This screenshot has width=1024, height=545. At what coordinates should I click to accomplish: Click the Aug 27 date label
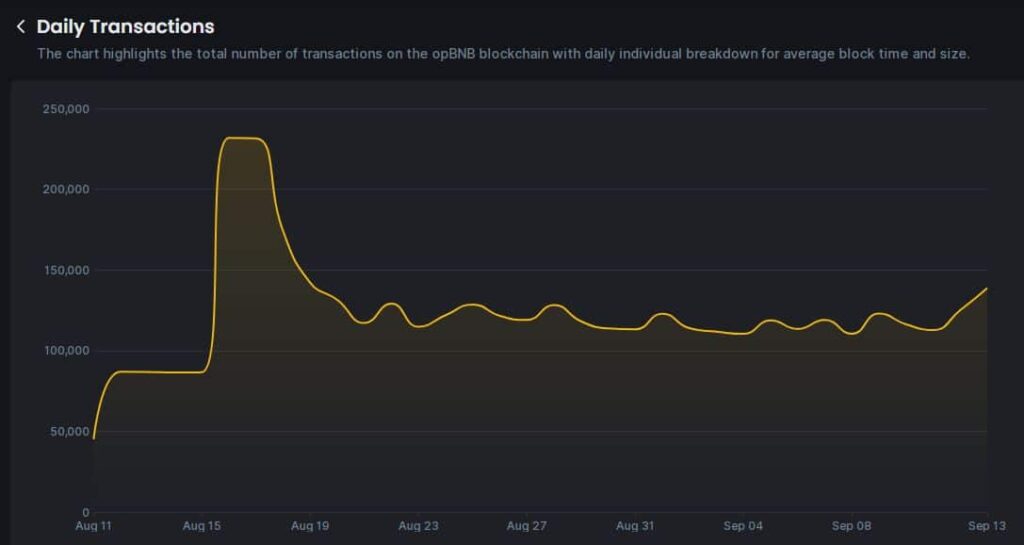526,525
